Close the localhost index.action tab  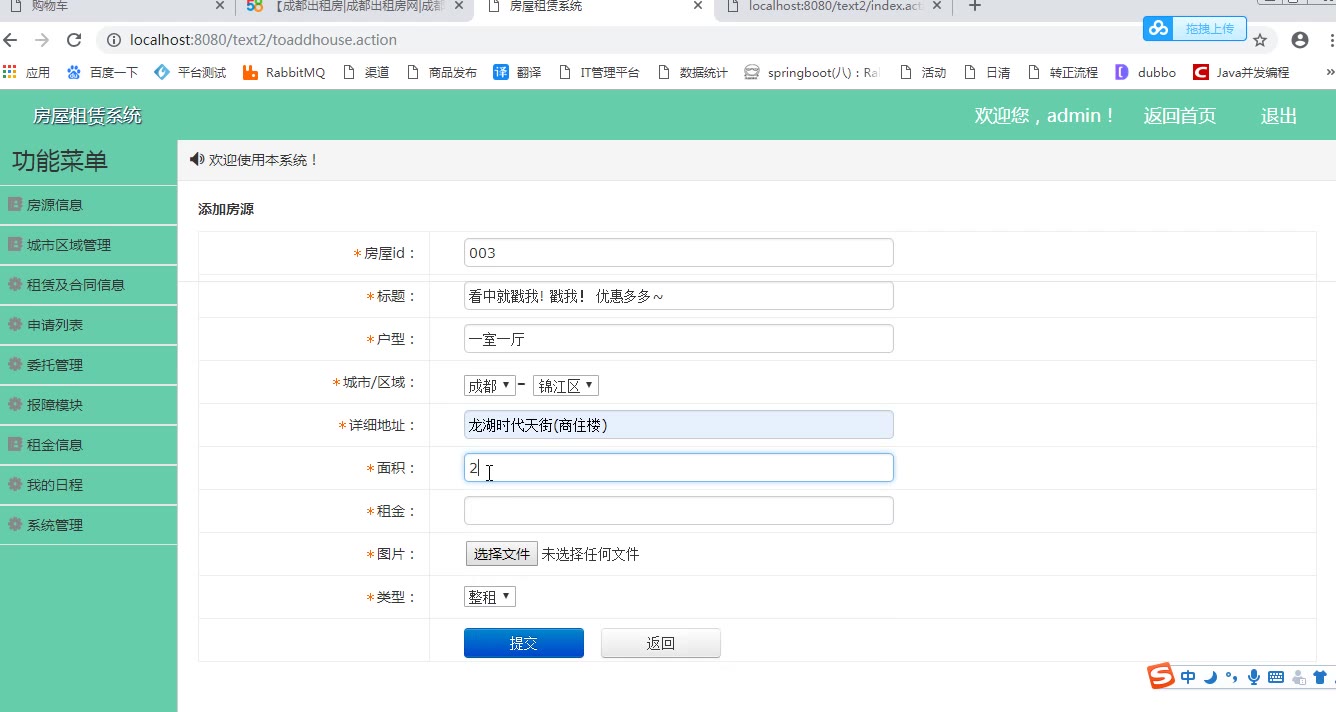(939, 6)
